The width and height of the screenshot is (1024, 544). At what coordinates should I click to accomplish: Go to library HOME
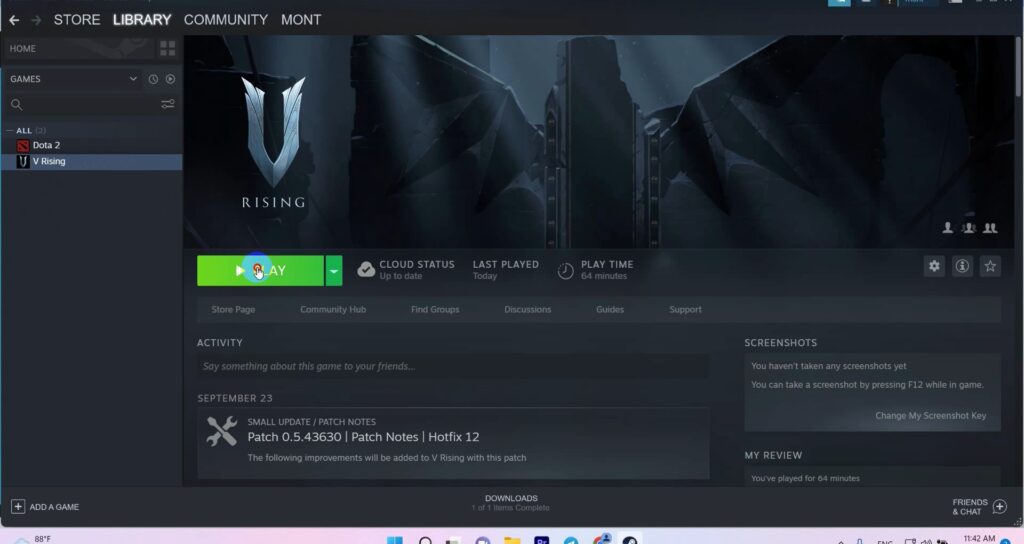[x=23, y=48]
